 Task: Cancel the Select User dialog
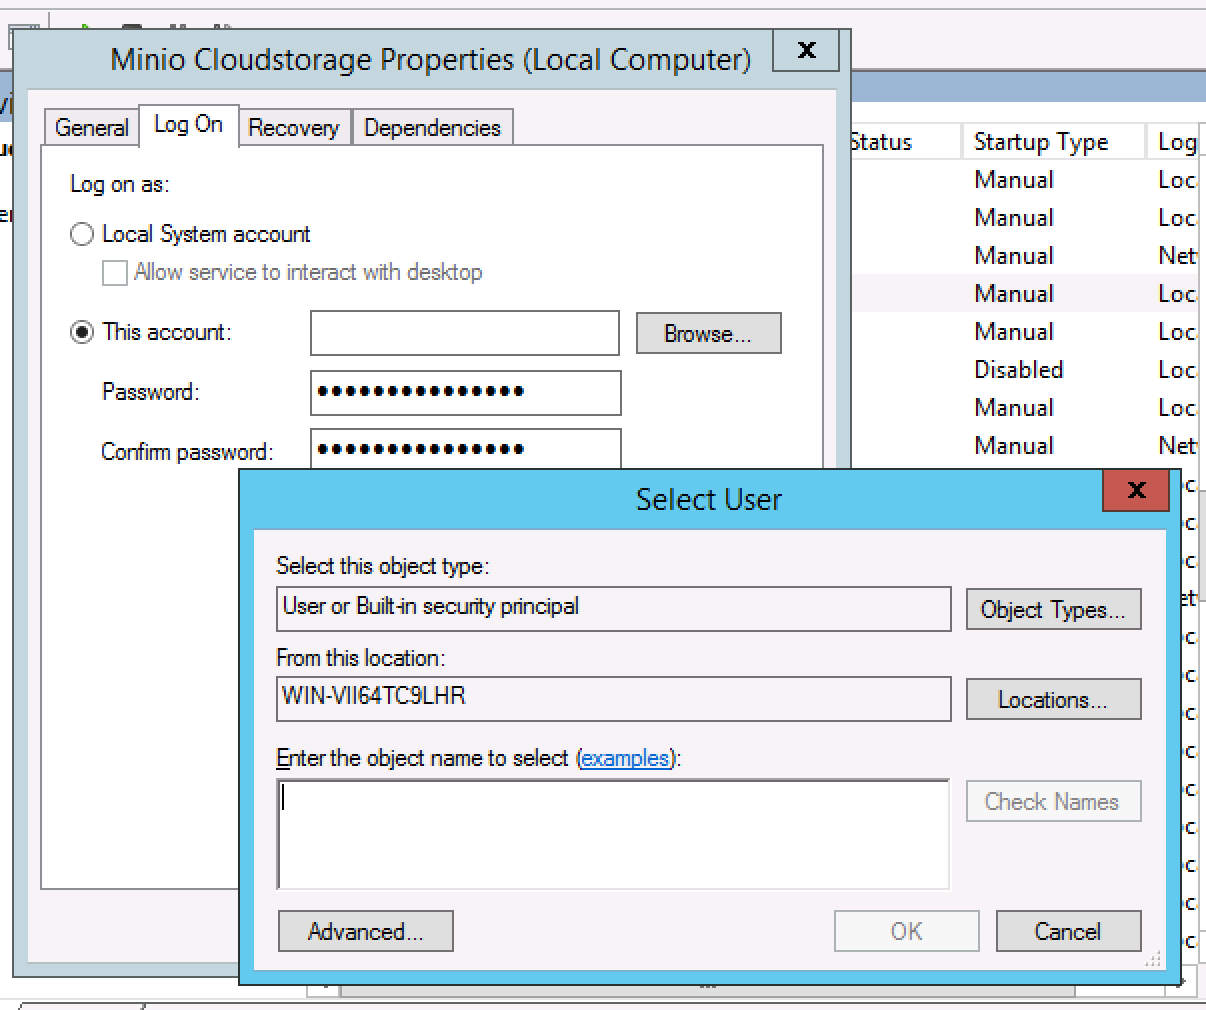pos(1068,932)
